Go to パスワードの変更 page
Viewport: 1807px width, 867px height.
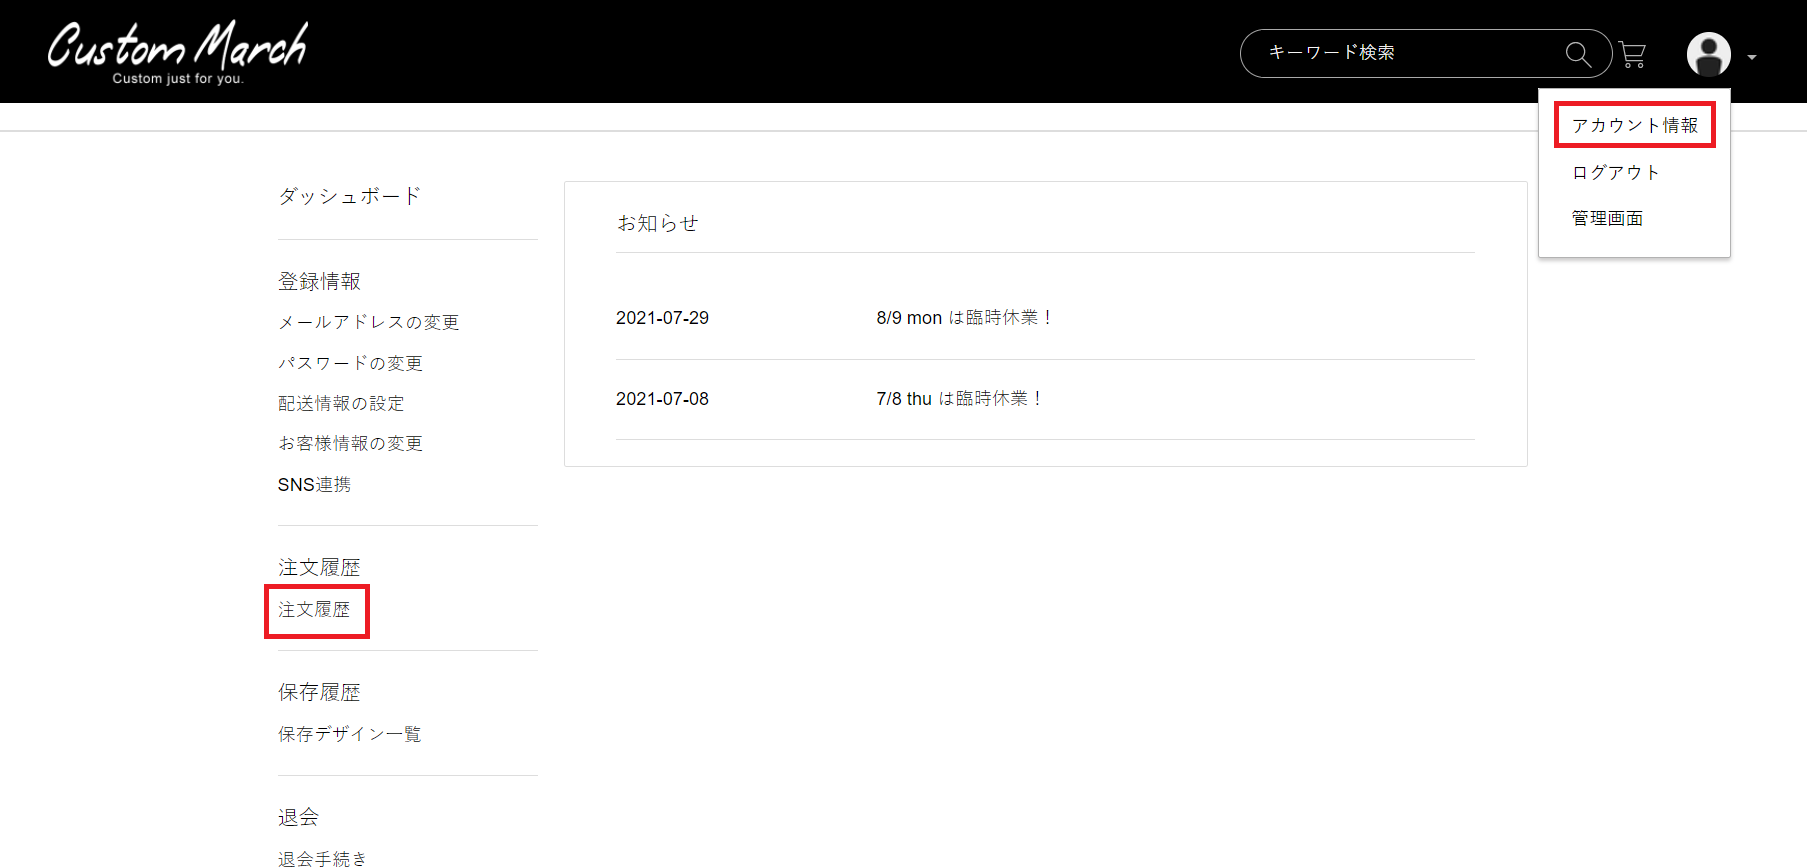(x=350, y=363)
